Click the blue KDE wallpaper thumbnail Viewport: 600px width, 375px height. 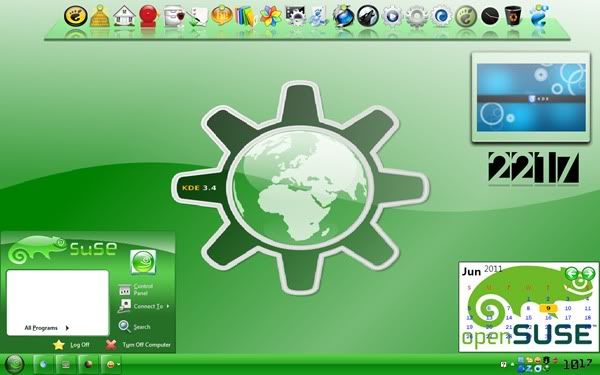pyautogui.click(x=531, y=98)
